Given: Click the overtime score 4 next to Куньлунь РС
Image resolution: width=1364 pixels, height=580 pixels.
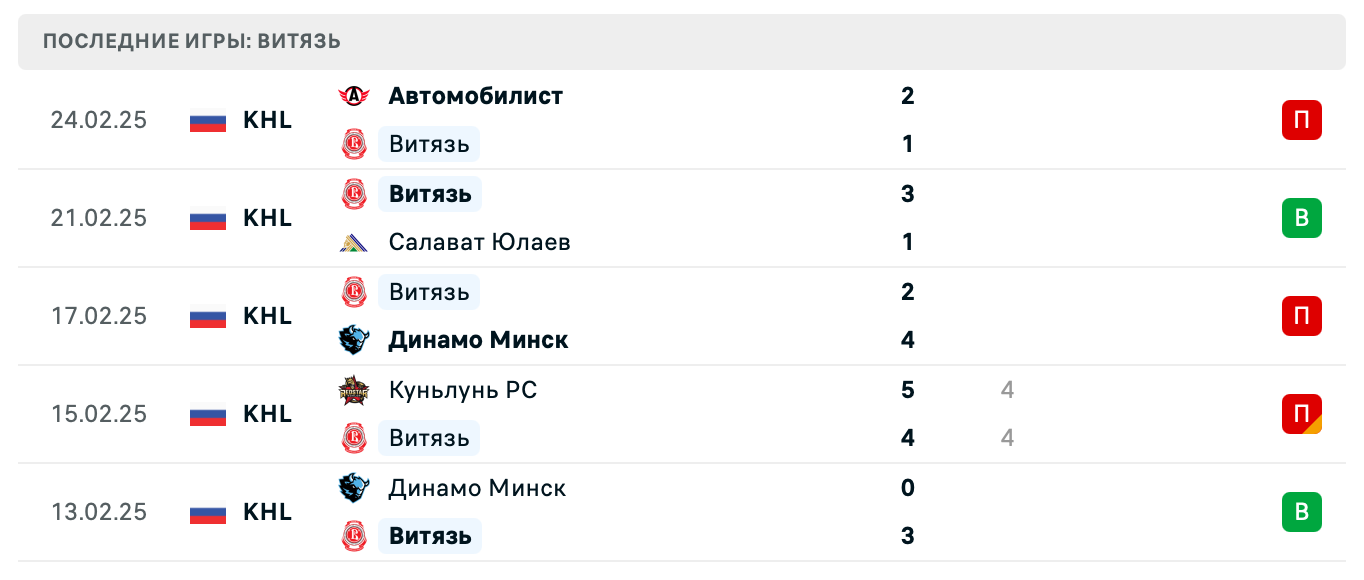Looking at the screenshot, I should pos(1007,390).
